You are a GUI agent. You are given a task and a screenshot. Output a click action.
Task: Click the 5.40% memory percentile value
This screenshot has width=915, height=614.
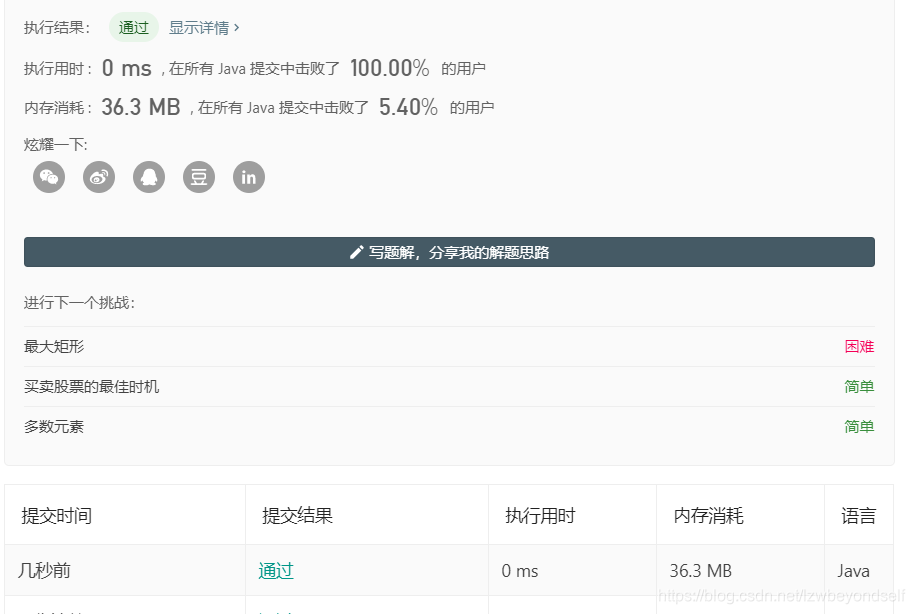(x=408, y=107)
